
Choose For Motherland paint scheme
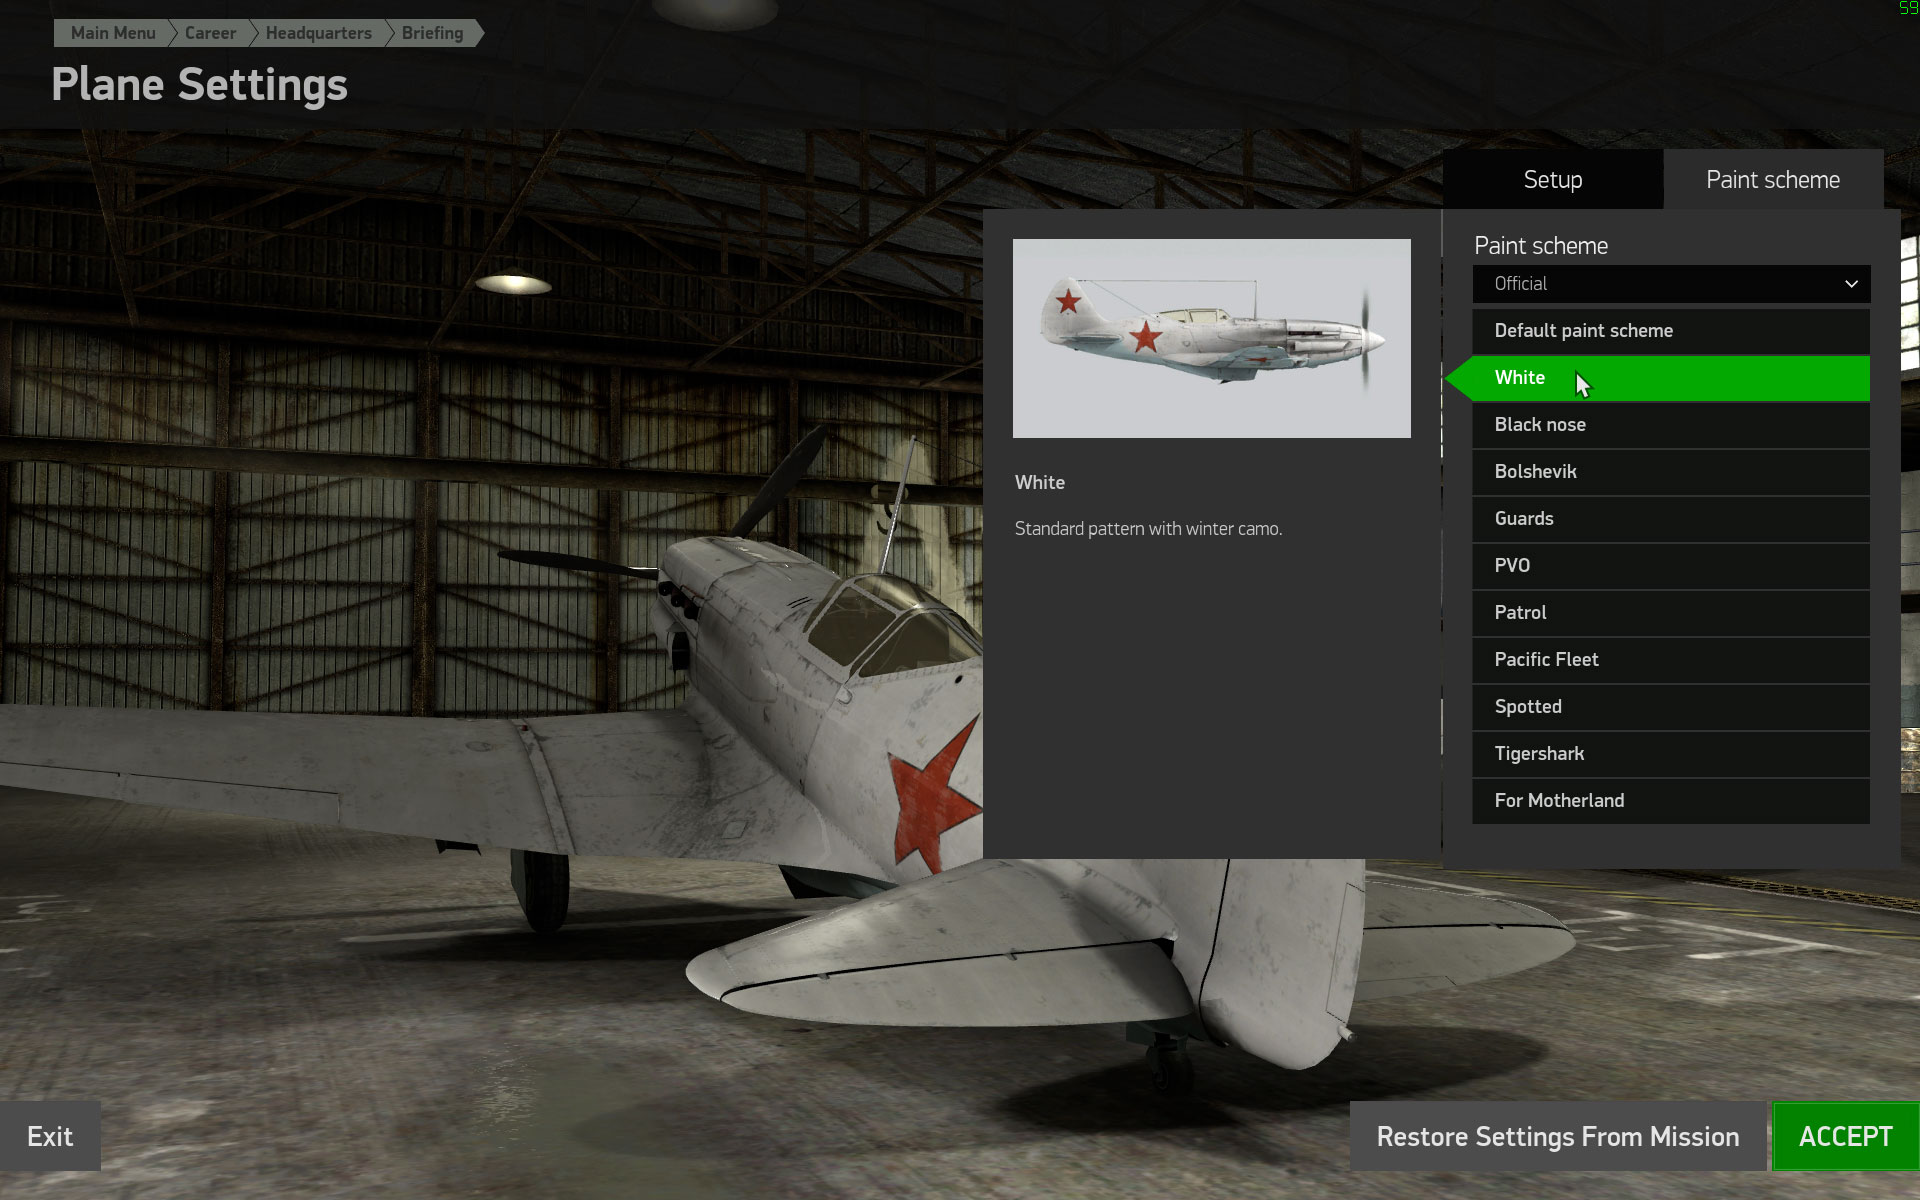[x=1671, y=801]
